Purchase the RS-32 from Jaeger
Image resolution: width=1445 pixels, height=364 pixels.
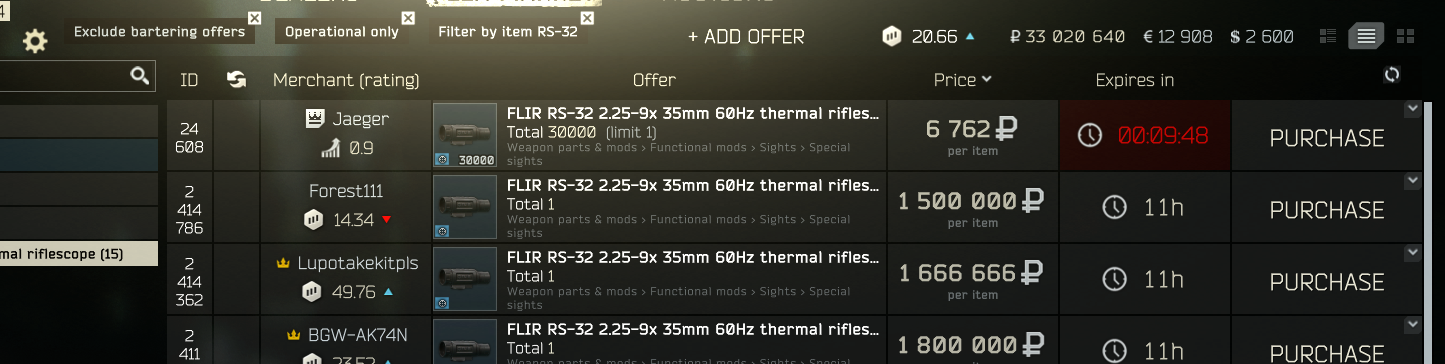point(1326,138)
